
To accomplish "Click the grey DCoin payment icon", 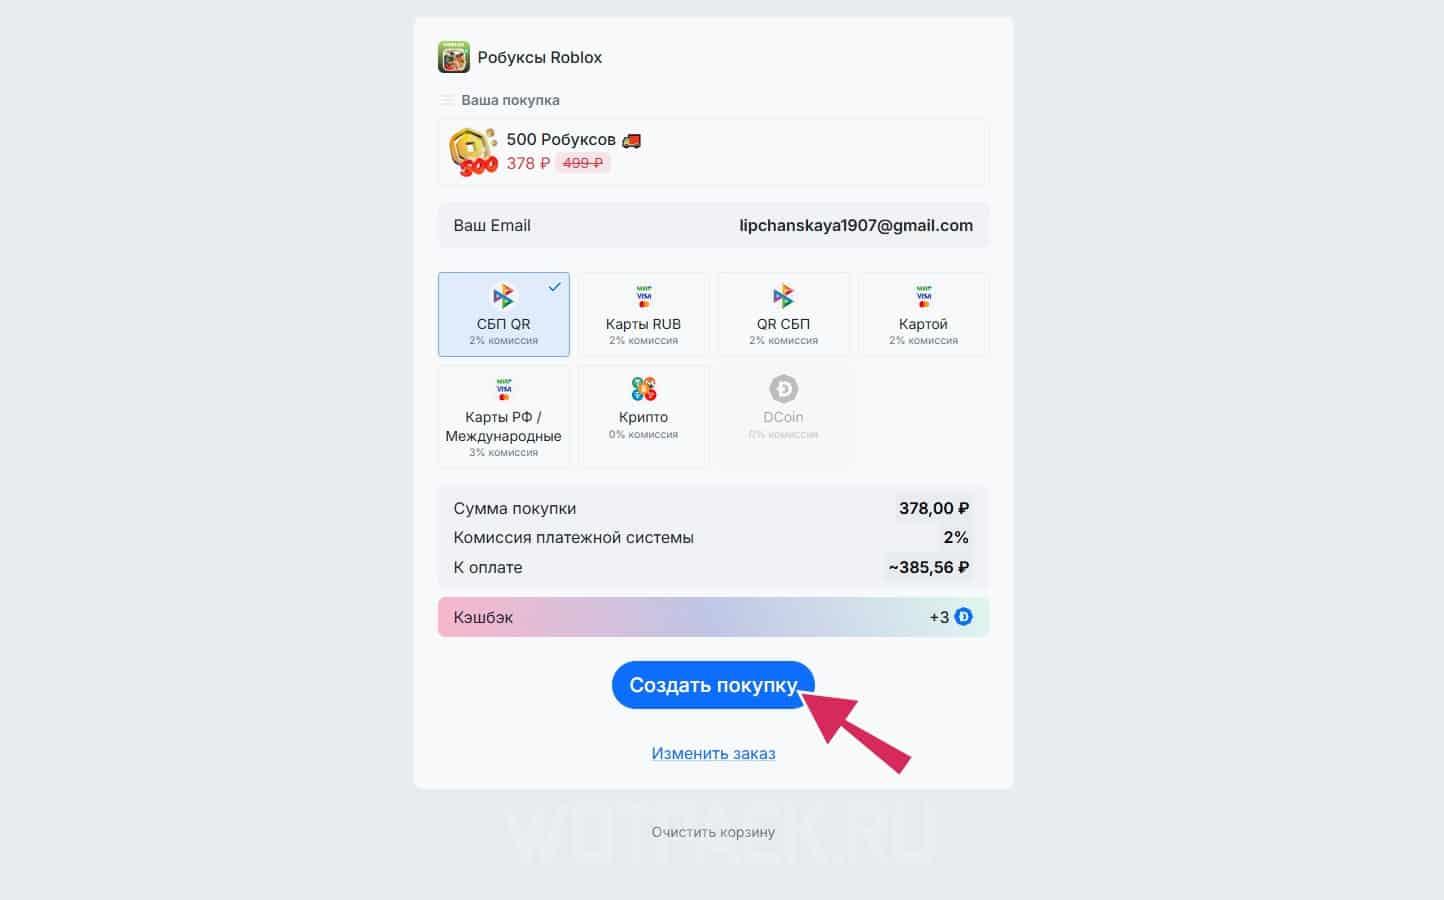I will tap(783, 389).
